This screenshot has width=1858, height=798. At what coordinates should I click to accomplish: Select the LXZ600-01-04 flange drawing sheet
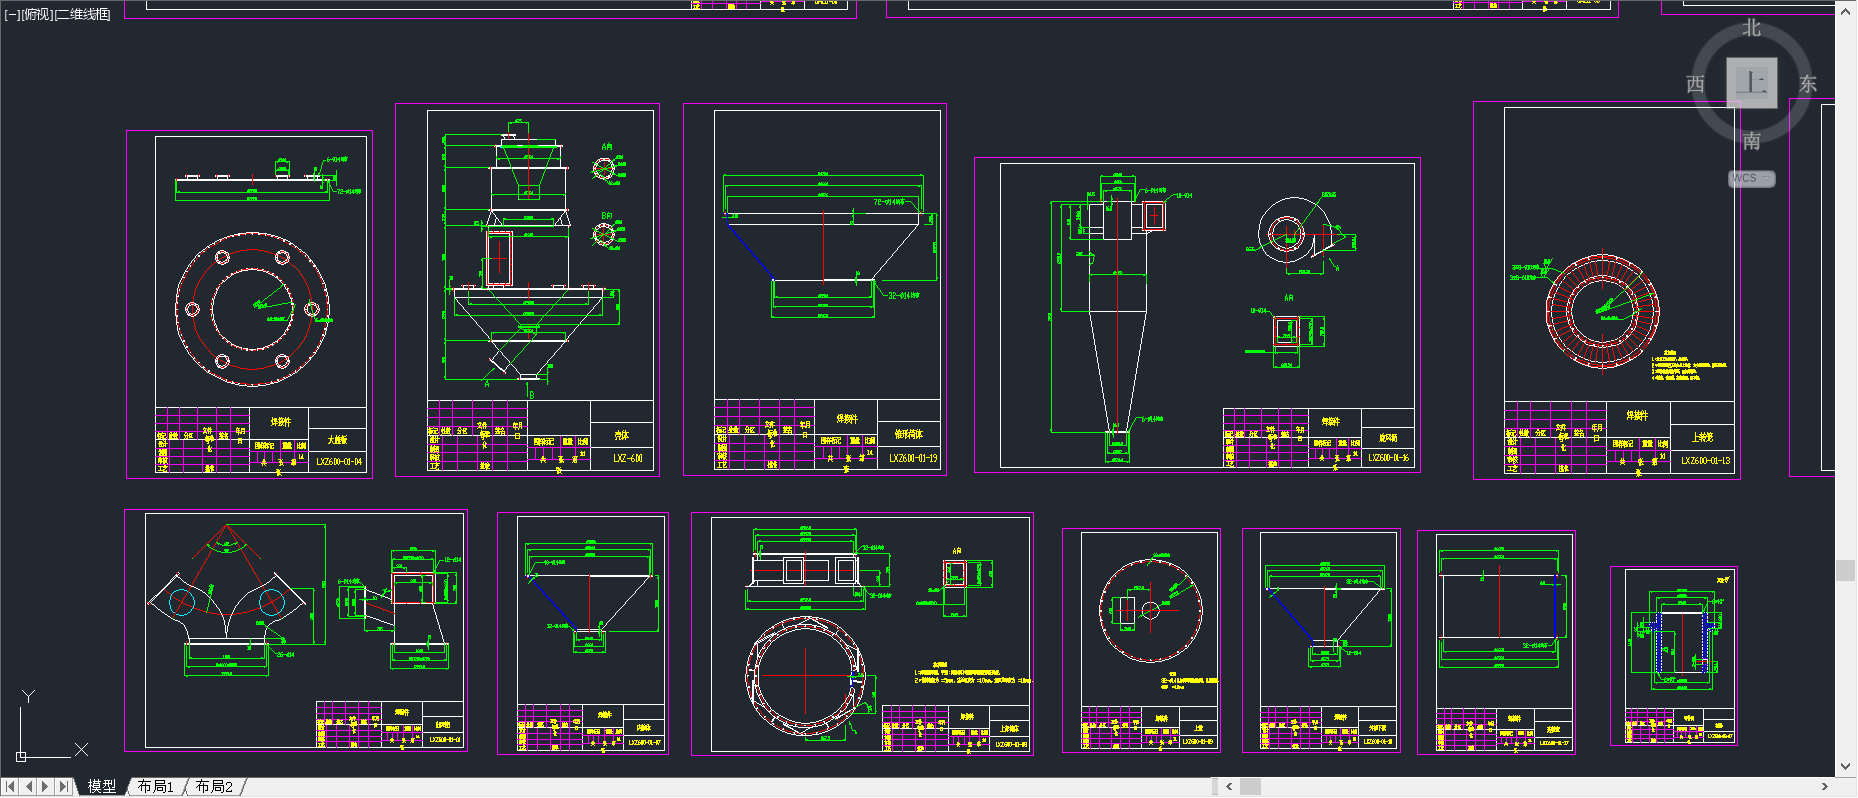tap(249, 304)
